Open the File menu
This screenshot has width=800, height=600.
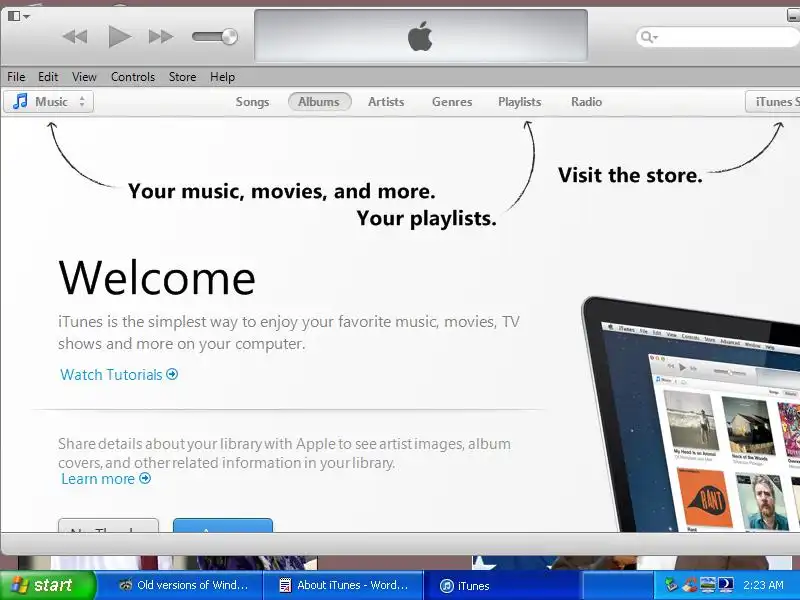coord(16,77)
